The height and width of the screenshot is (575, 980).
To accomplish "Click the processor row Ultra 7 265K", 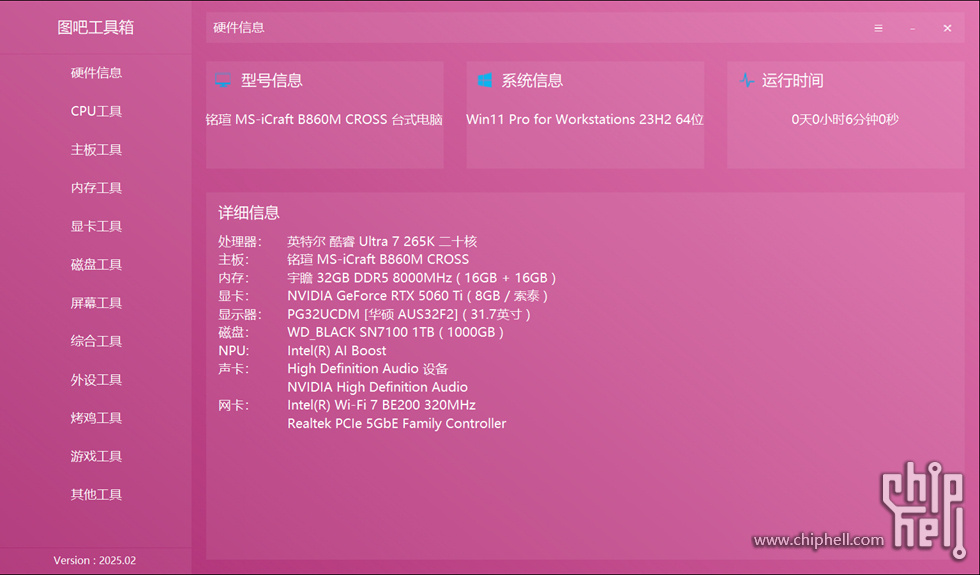I will point(382,241).
